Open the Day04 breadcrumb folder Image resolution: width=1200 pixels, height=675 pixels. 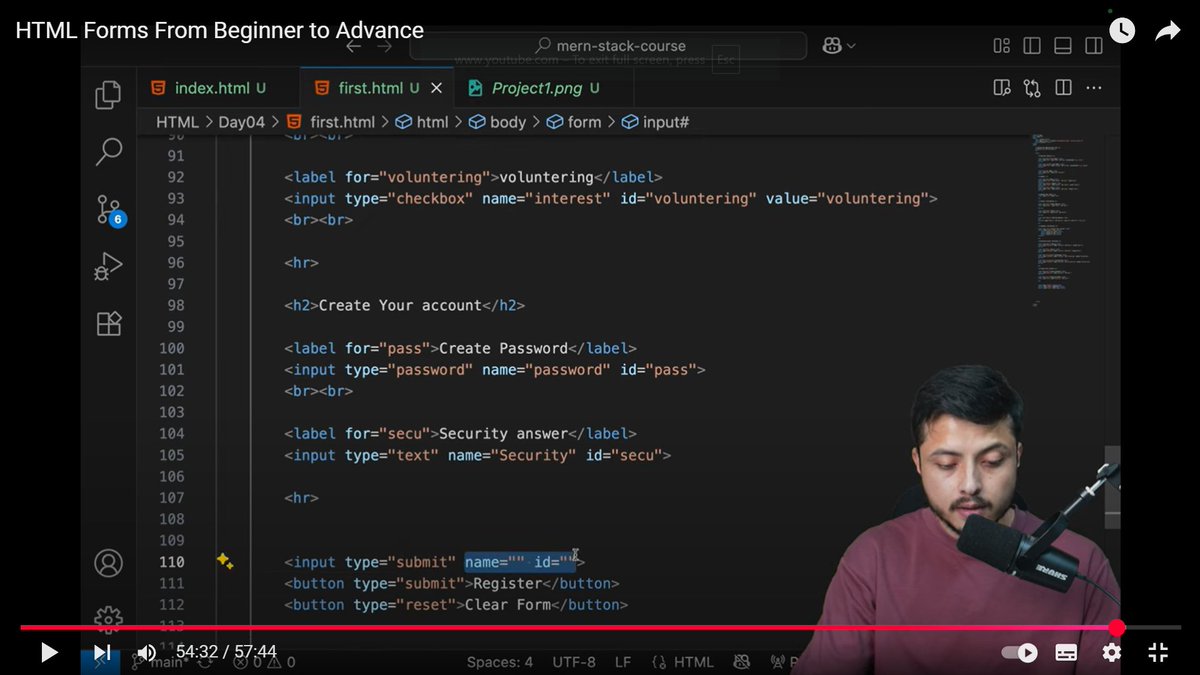tap(242, 122)
